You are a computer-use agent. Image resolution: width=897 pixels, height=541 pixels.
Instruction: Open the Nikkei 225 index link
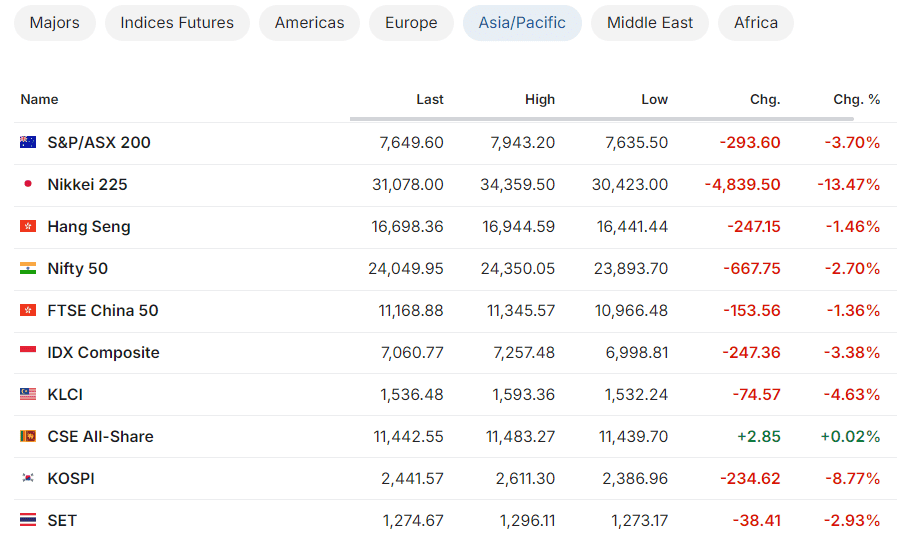(x=88, y=185)
